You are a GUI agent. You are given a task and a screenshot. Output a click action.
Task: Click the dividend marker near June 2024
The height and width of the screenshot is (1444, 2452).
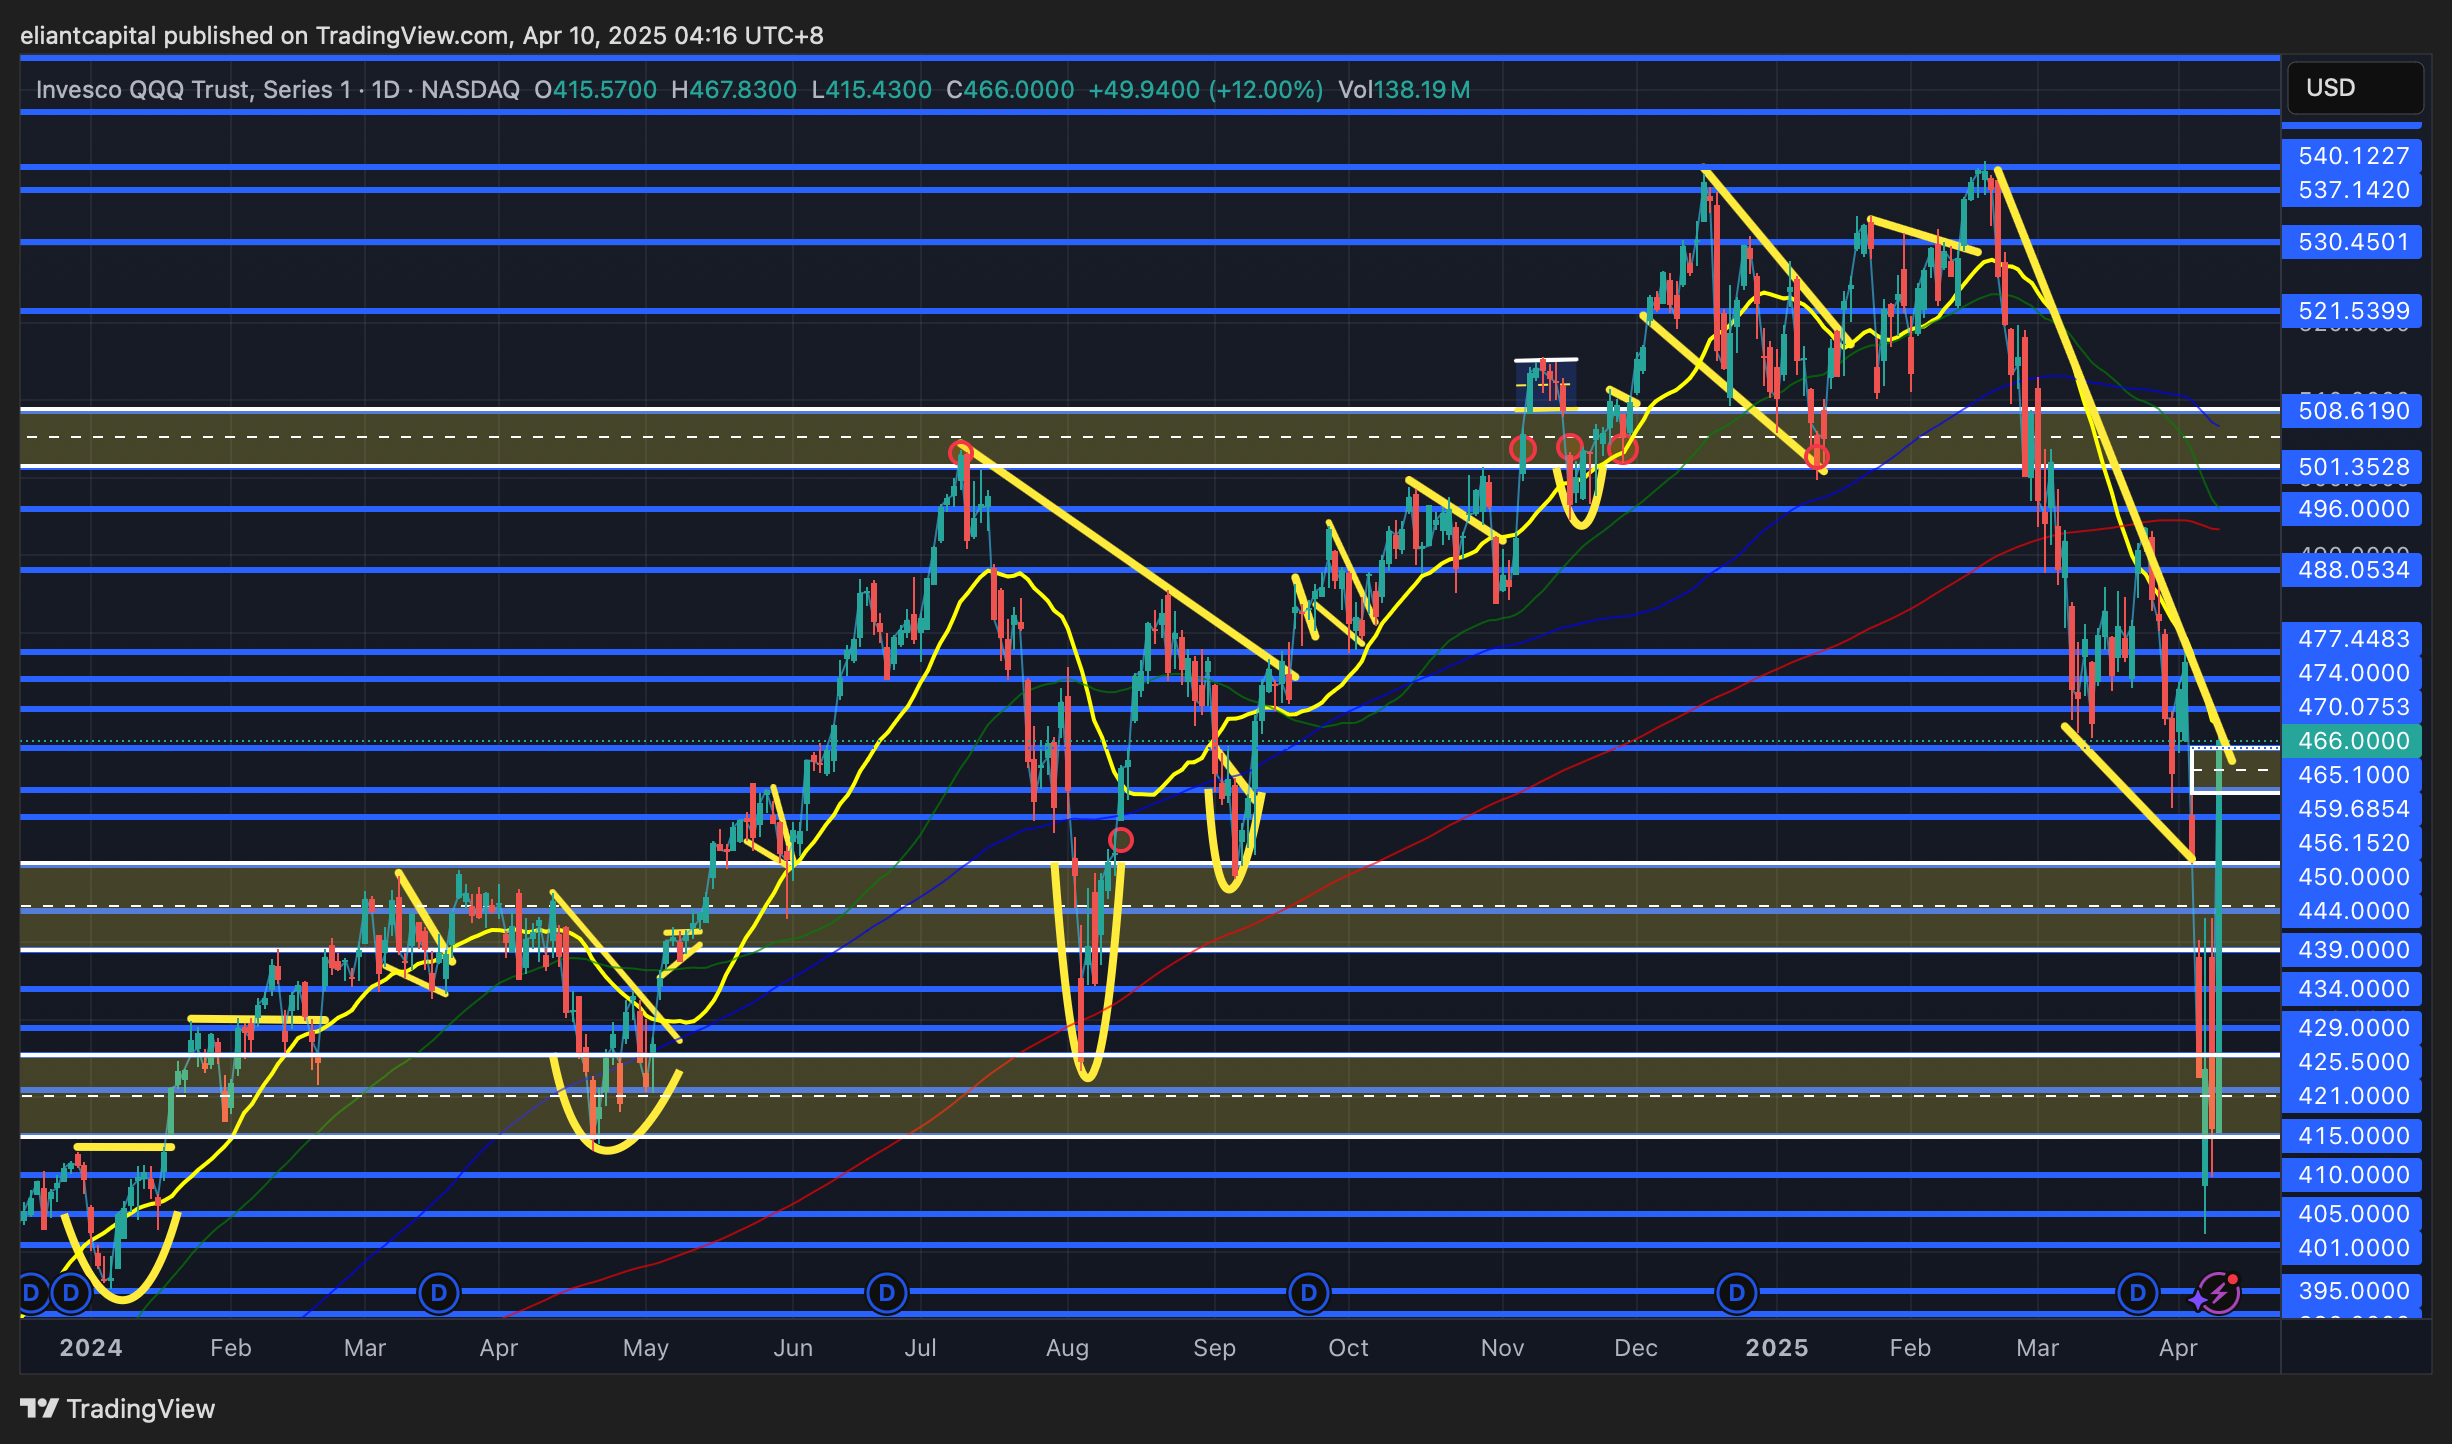[x=886, y=1293]
